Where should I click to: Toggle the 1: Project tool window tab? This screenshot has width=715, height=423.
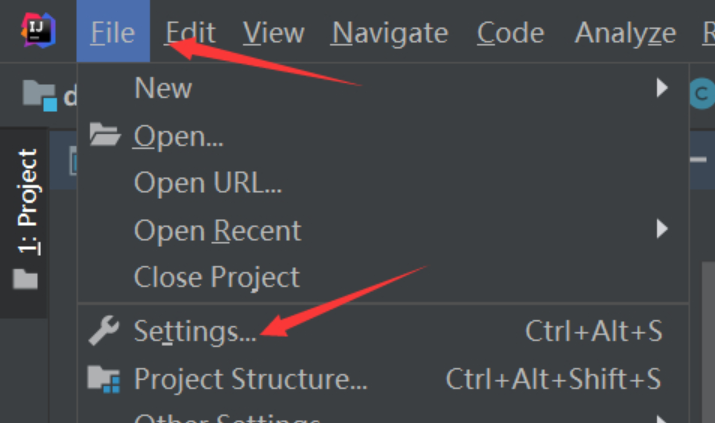click(27, 201)
